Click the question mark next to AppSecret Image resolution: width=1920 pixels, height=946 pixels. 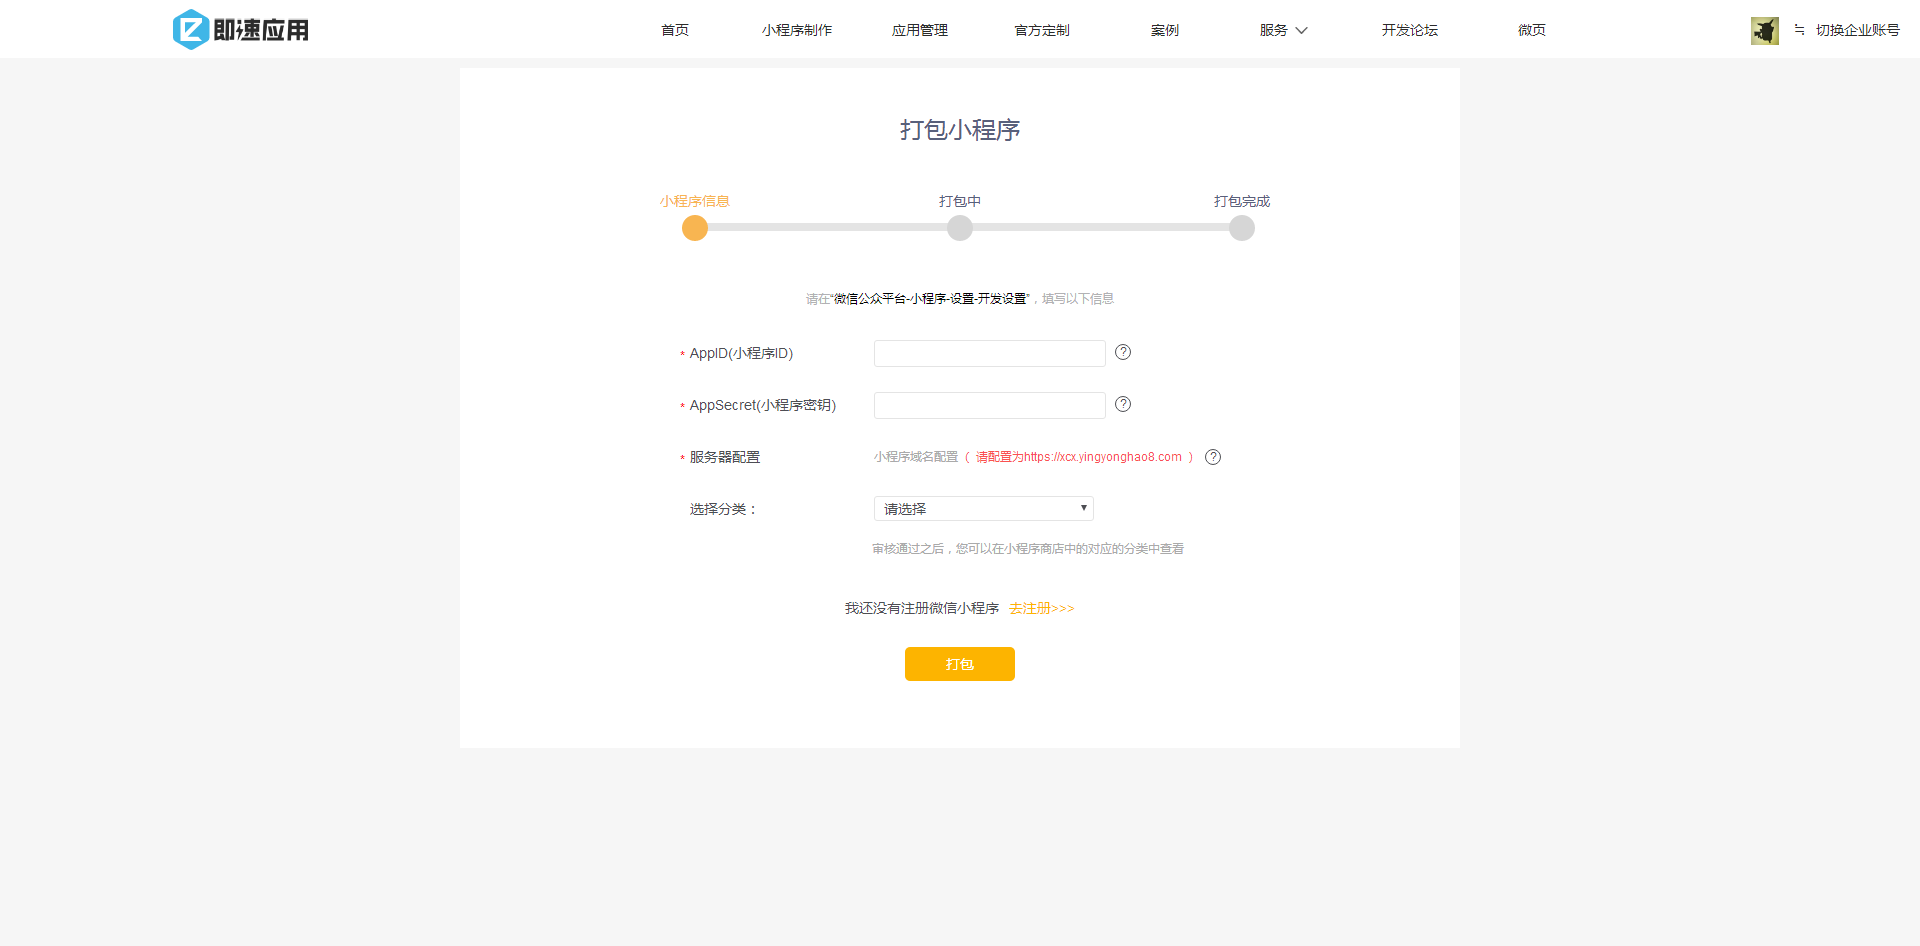click(x=1122, y=404)
